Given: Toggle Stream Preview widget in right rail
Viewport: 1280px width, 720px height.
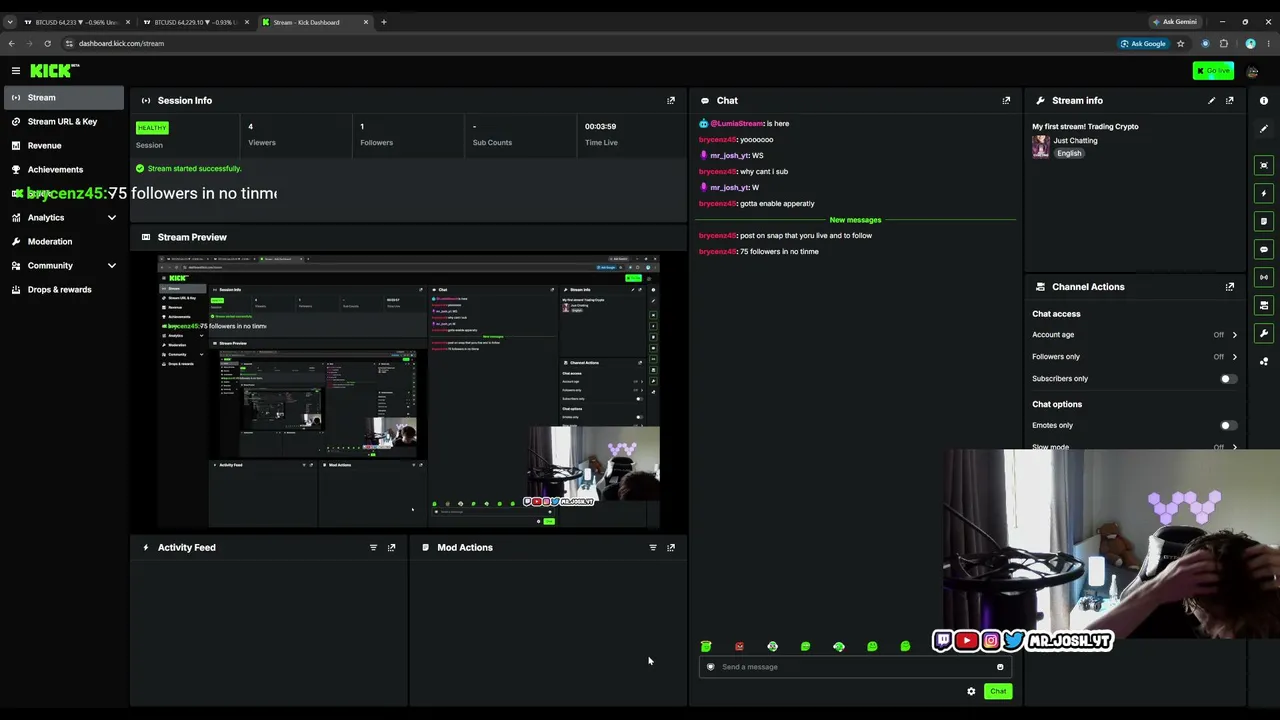Looking at the screenshot, I should pyautogui.click(x=1264, y=165).
